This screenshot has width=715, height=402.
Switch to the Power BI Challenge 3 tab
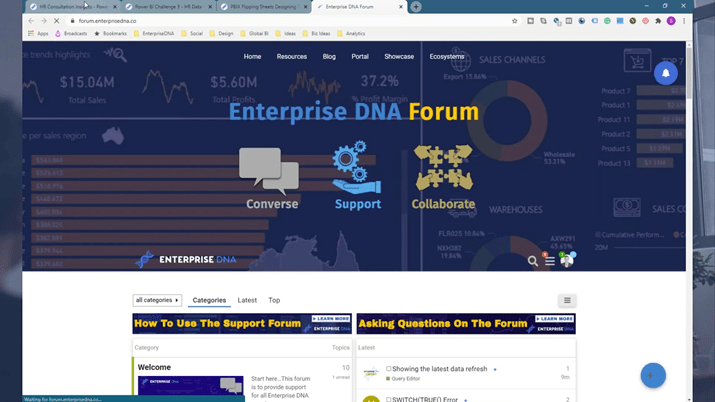click(168, 7)
